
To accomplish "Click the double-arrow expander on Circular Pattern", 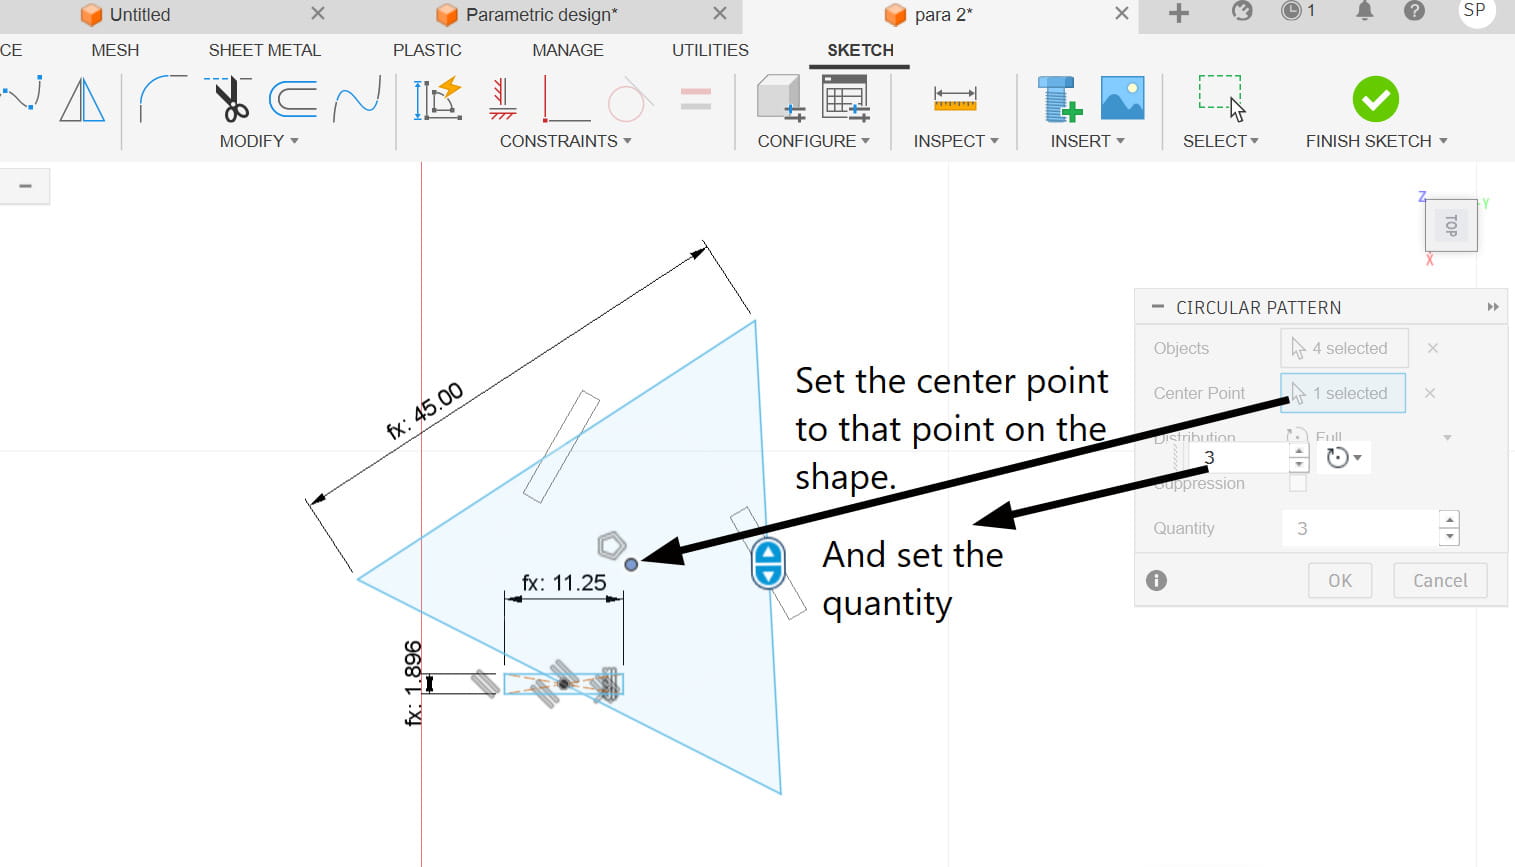I will tap(1493, 307).
